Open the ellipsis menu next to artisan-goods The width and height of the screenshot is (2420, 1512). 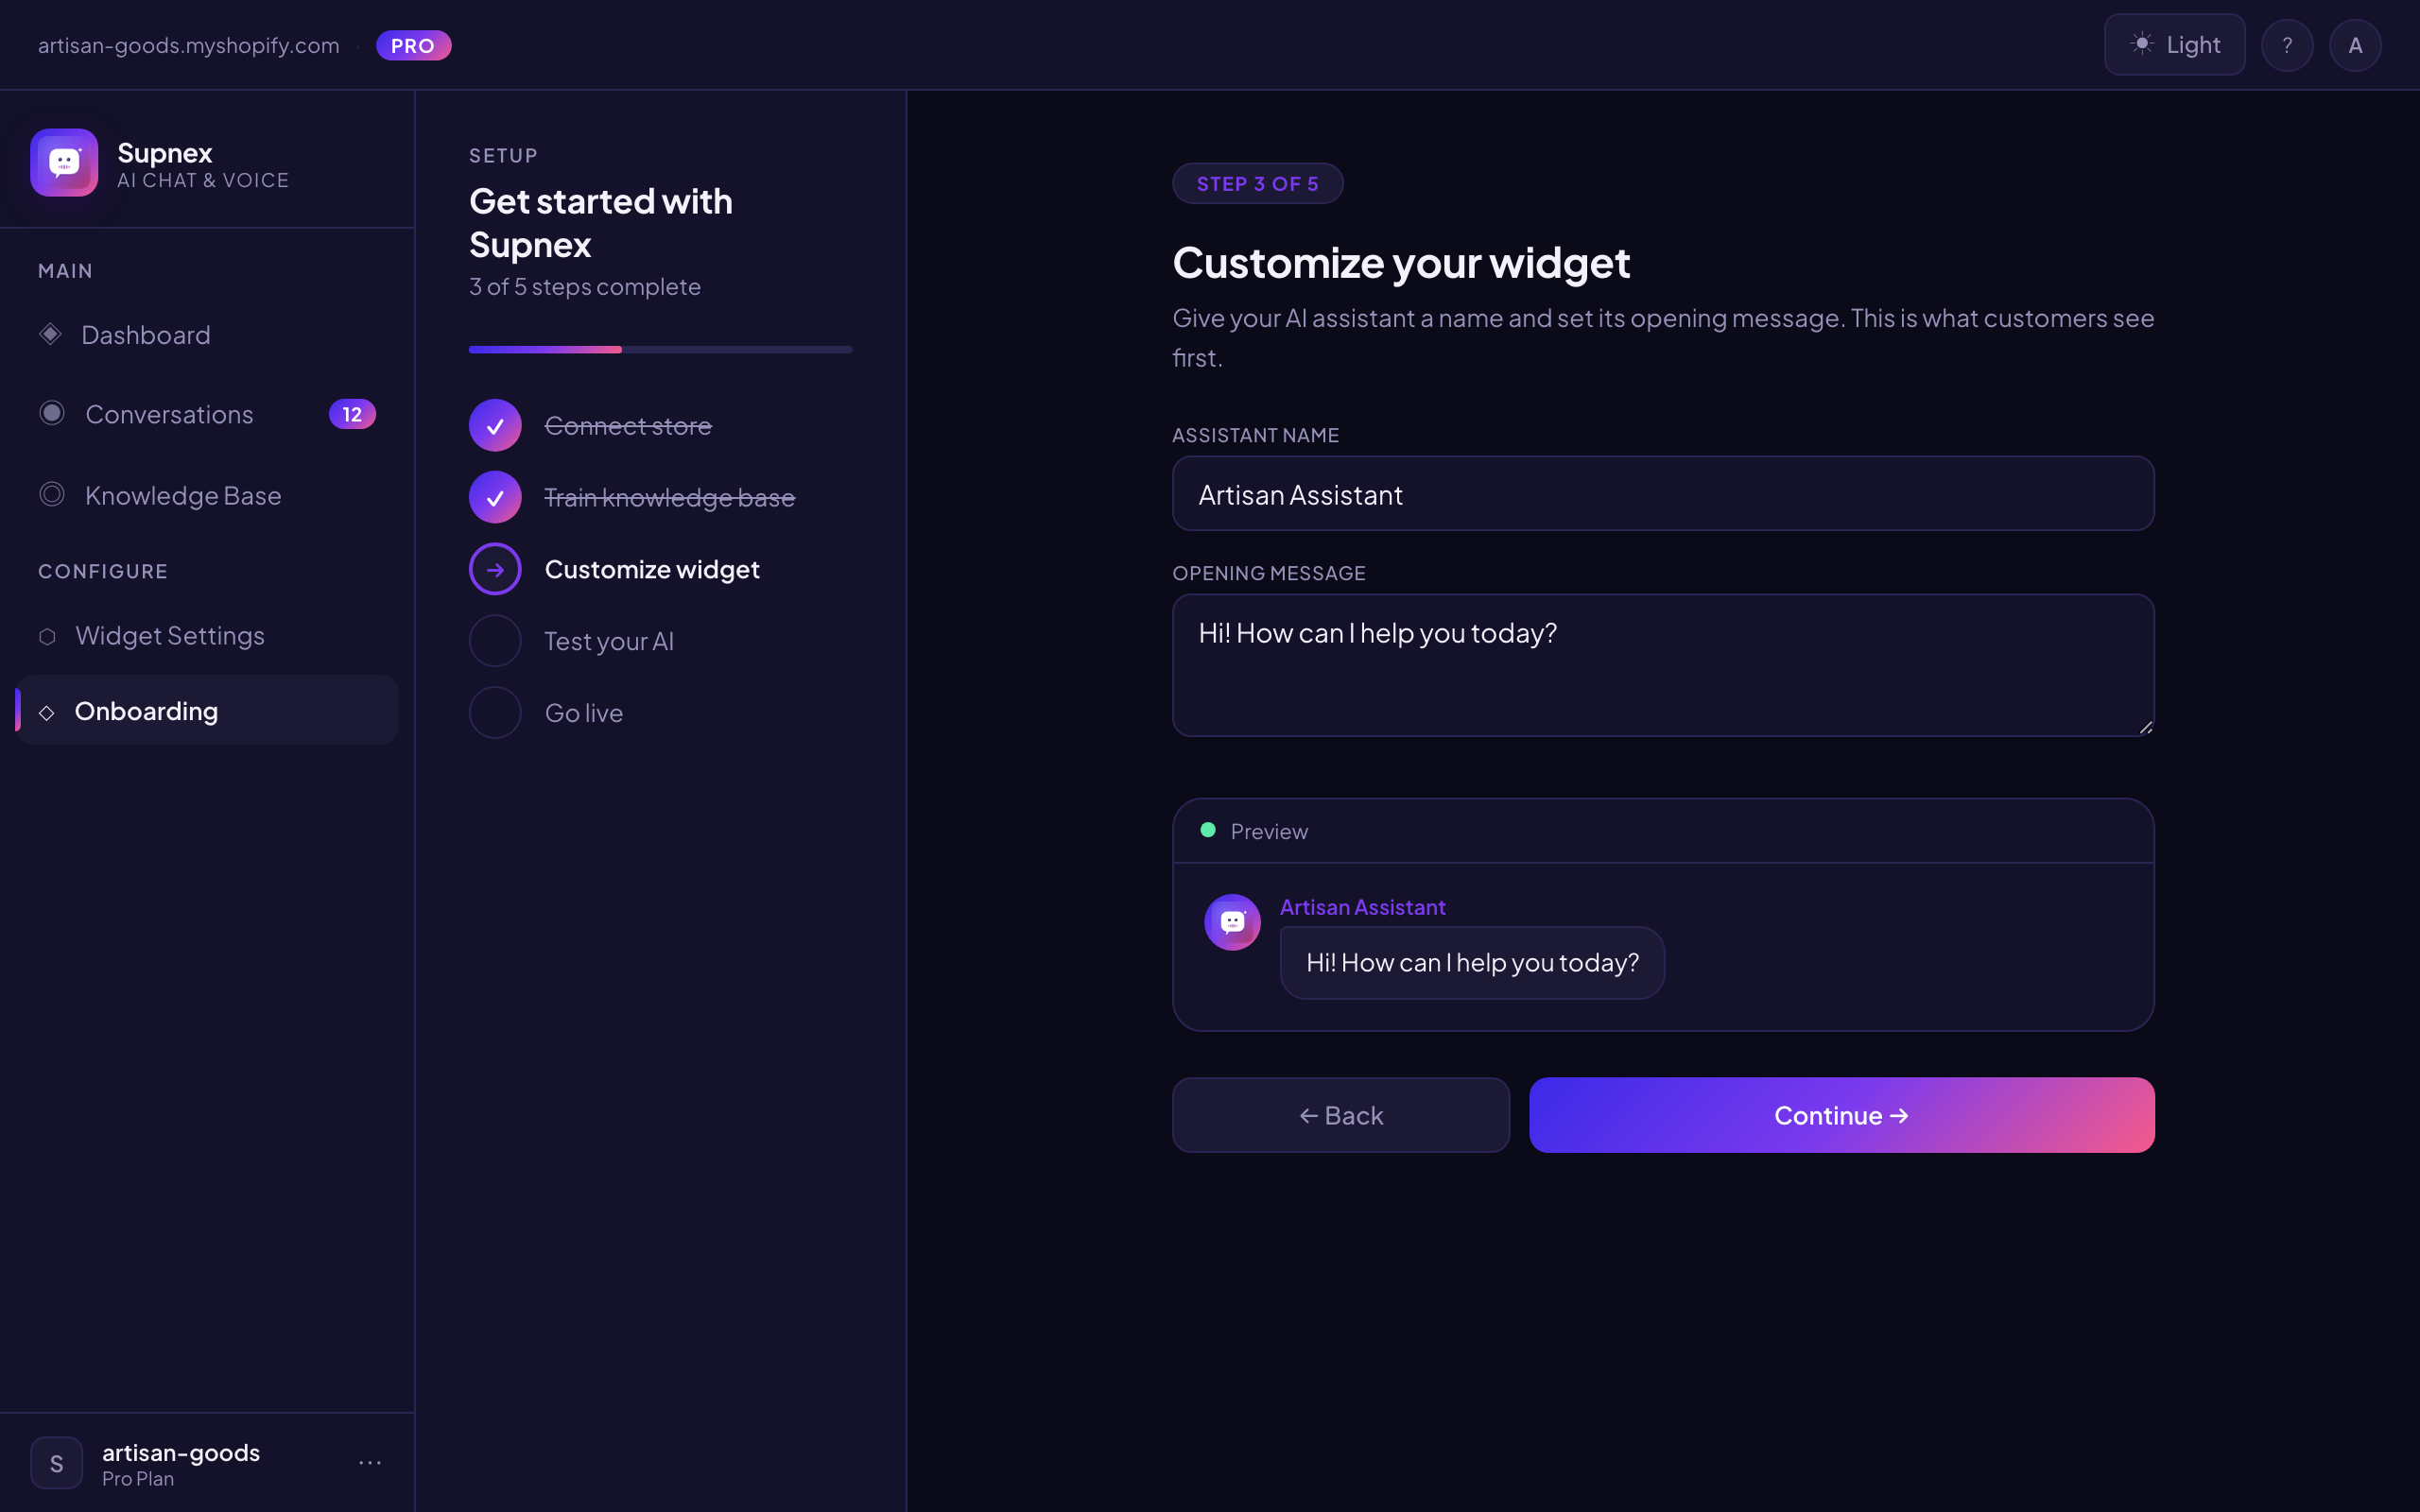click(370, 1461)
